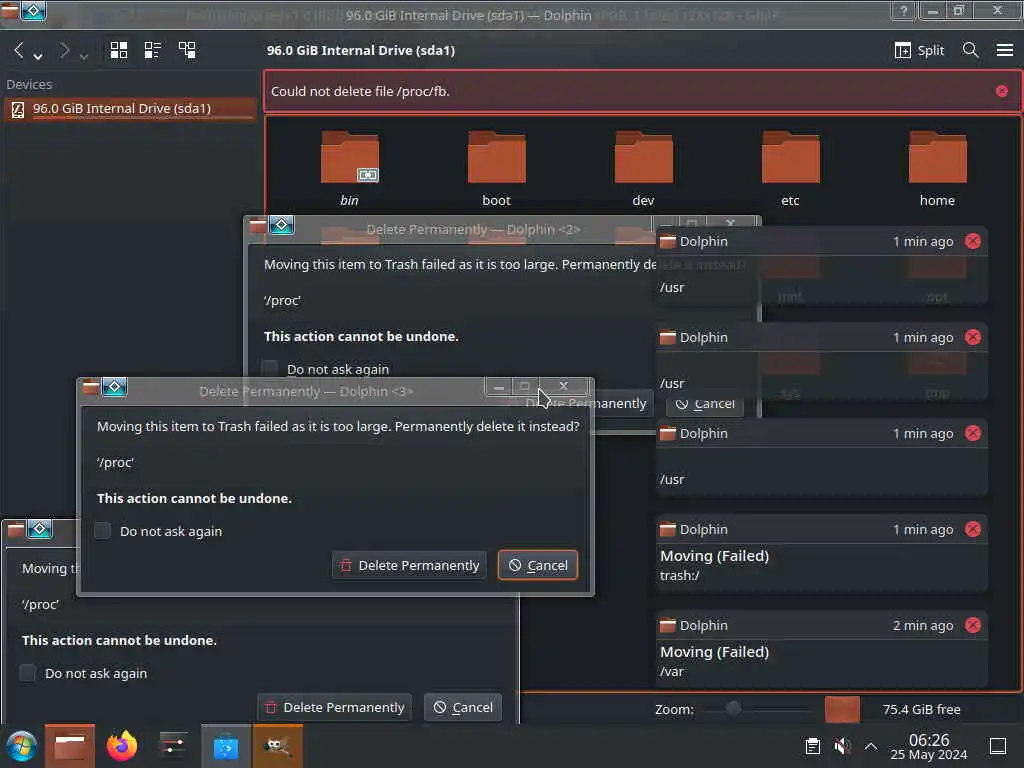Close the 'Moving (Failed) trash:/' notification
The image size is (1024, 768).
coord(973,529)
